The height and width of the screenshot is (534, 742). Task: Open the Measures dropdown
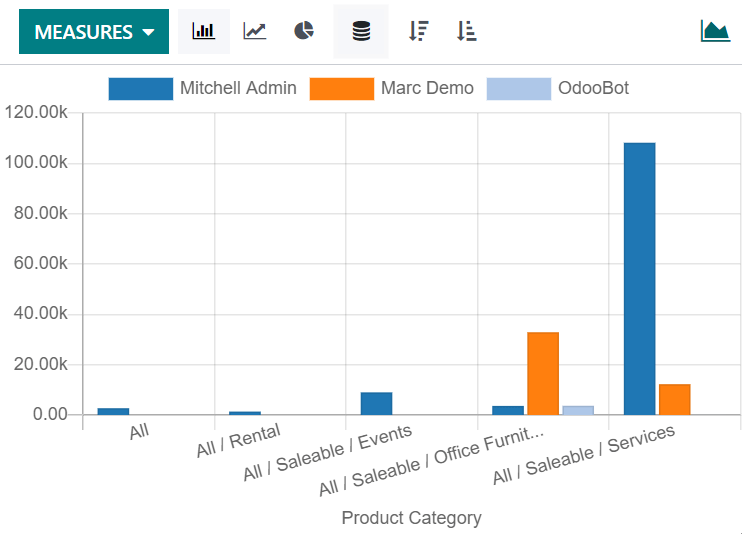pos(94,32)
